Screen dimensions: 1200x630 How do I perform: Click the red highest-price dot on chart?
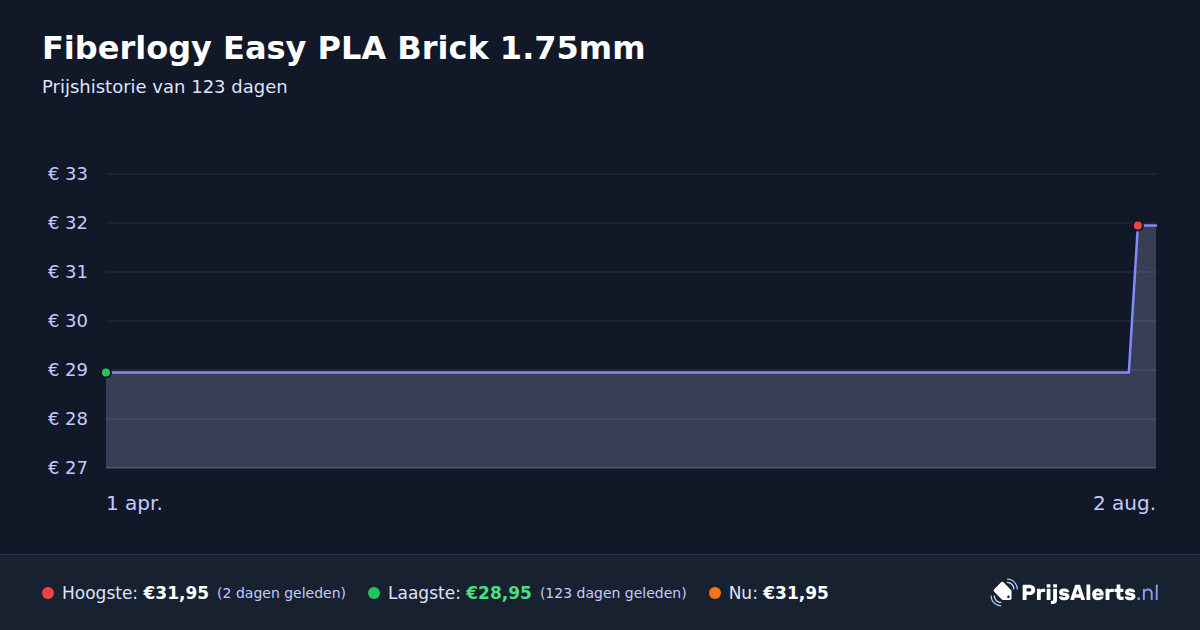tap(1138, 225)
